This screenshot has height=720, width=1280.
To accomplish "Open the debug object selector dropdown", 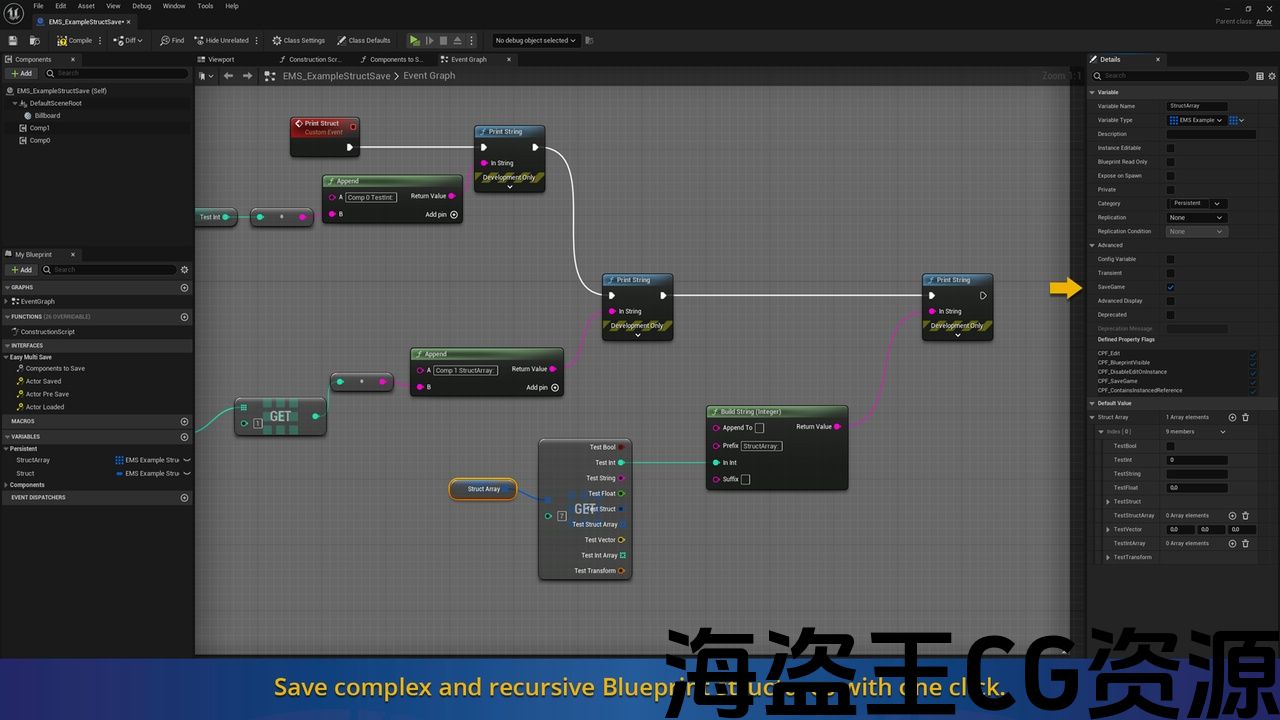I will [x=535, y=41].
